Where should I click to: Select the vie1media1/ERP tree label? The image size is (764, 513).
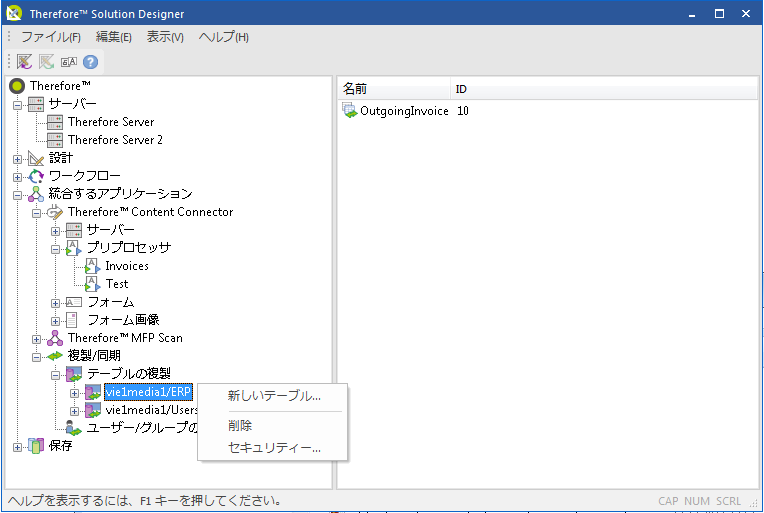(148, 392)
